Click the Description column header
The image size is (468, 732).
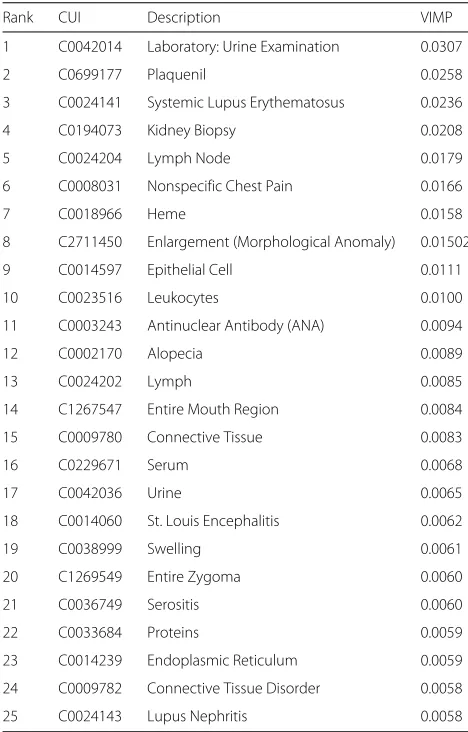184,18
